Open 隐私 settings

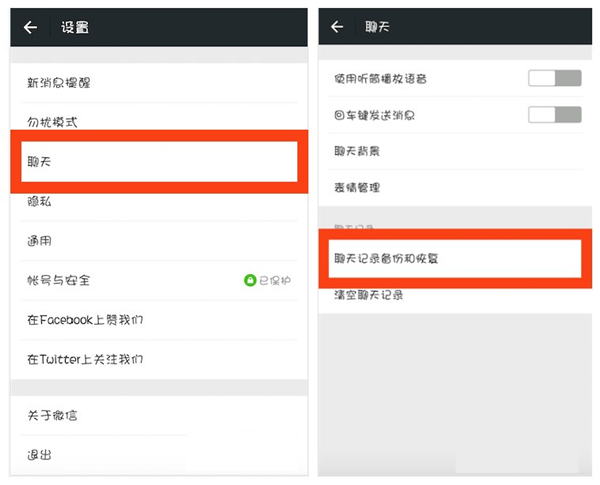click(159, 207)
